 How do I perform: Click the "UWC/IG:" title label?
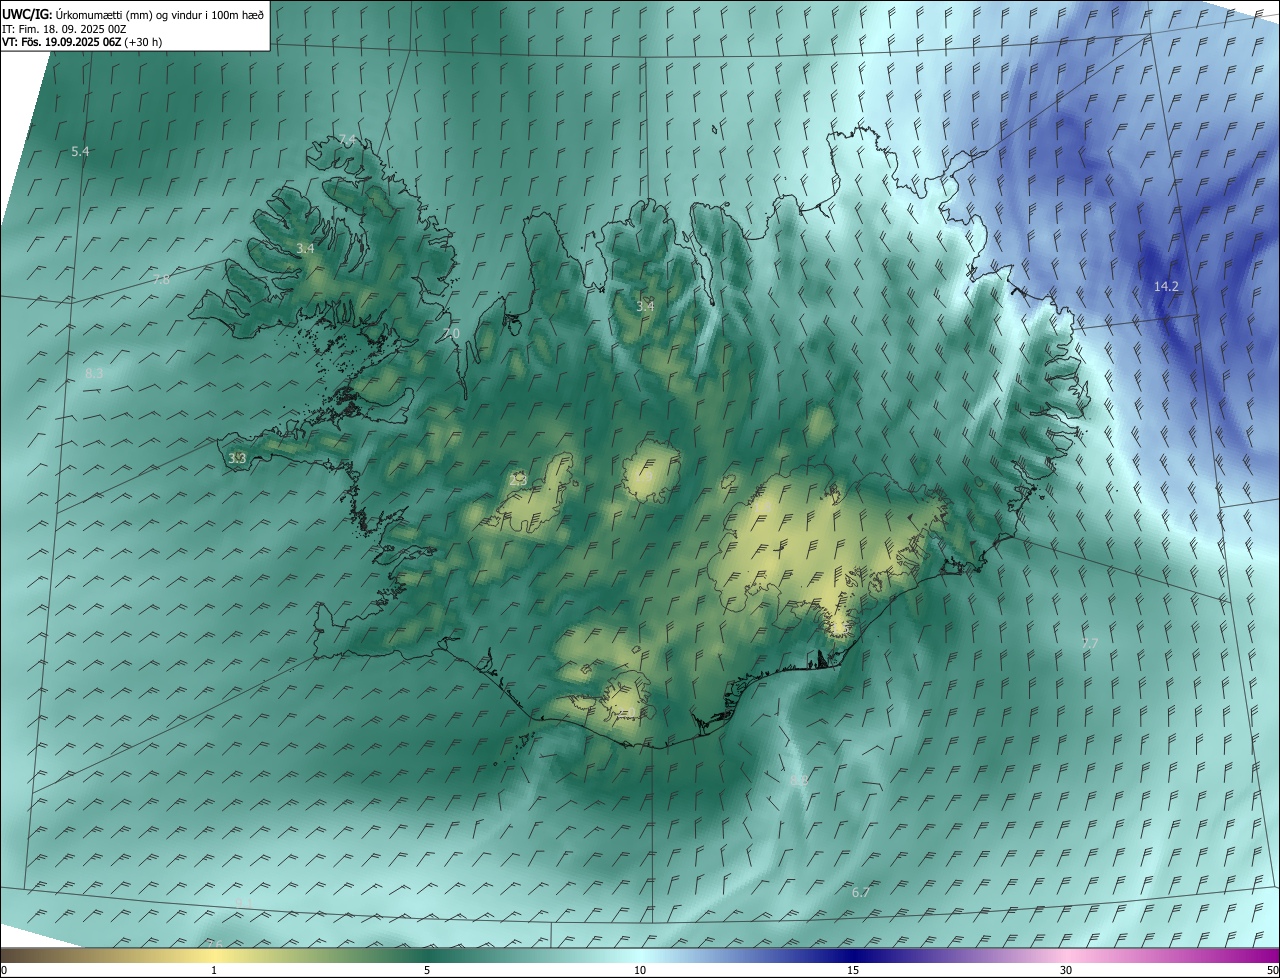coord(27,14)
